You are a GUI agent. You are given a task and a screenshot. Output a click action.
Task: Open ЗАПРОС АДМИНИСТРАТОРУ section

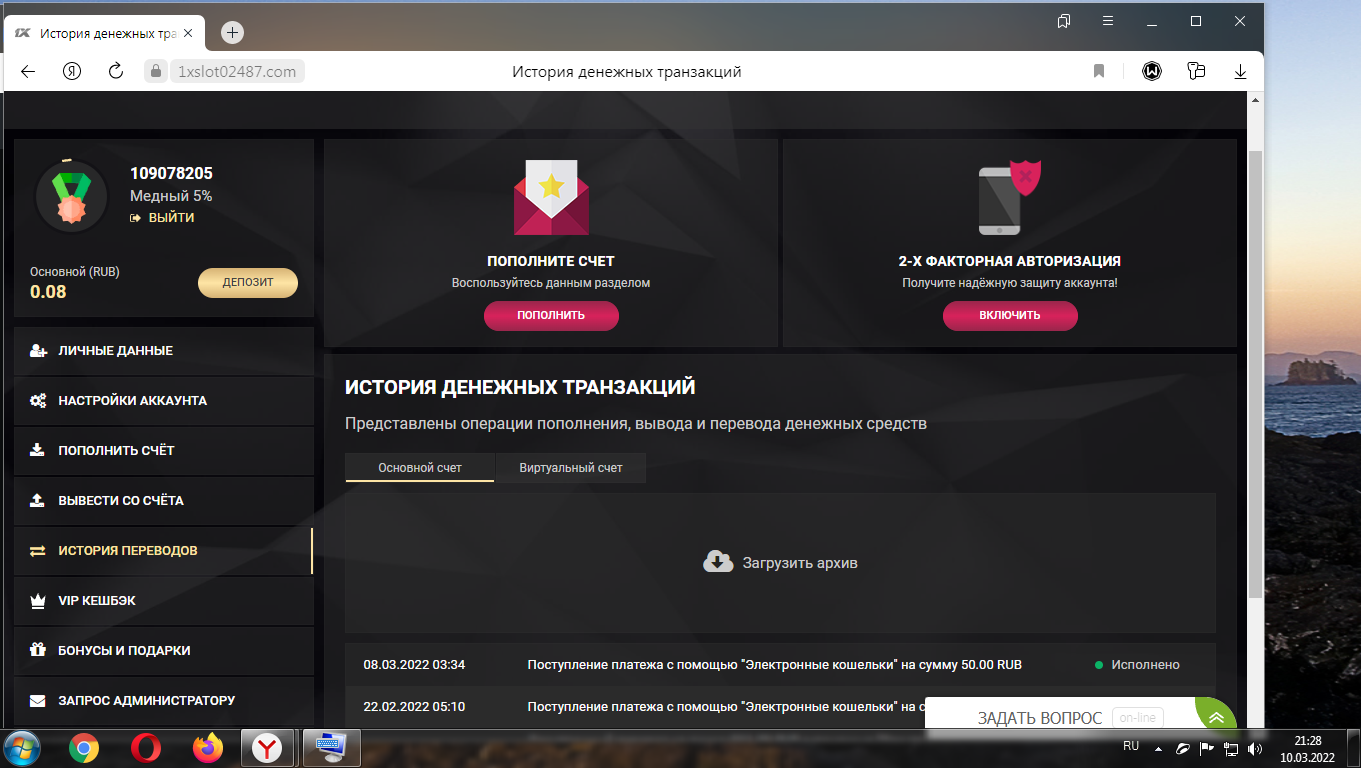(164, 701)
